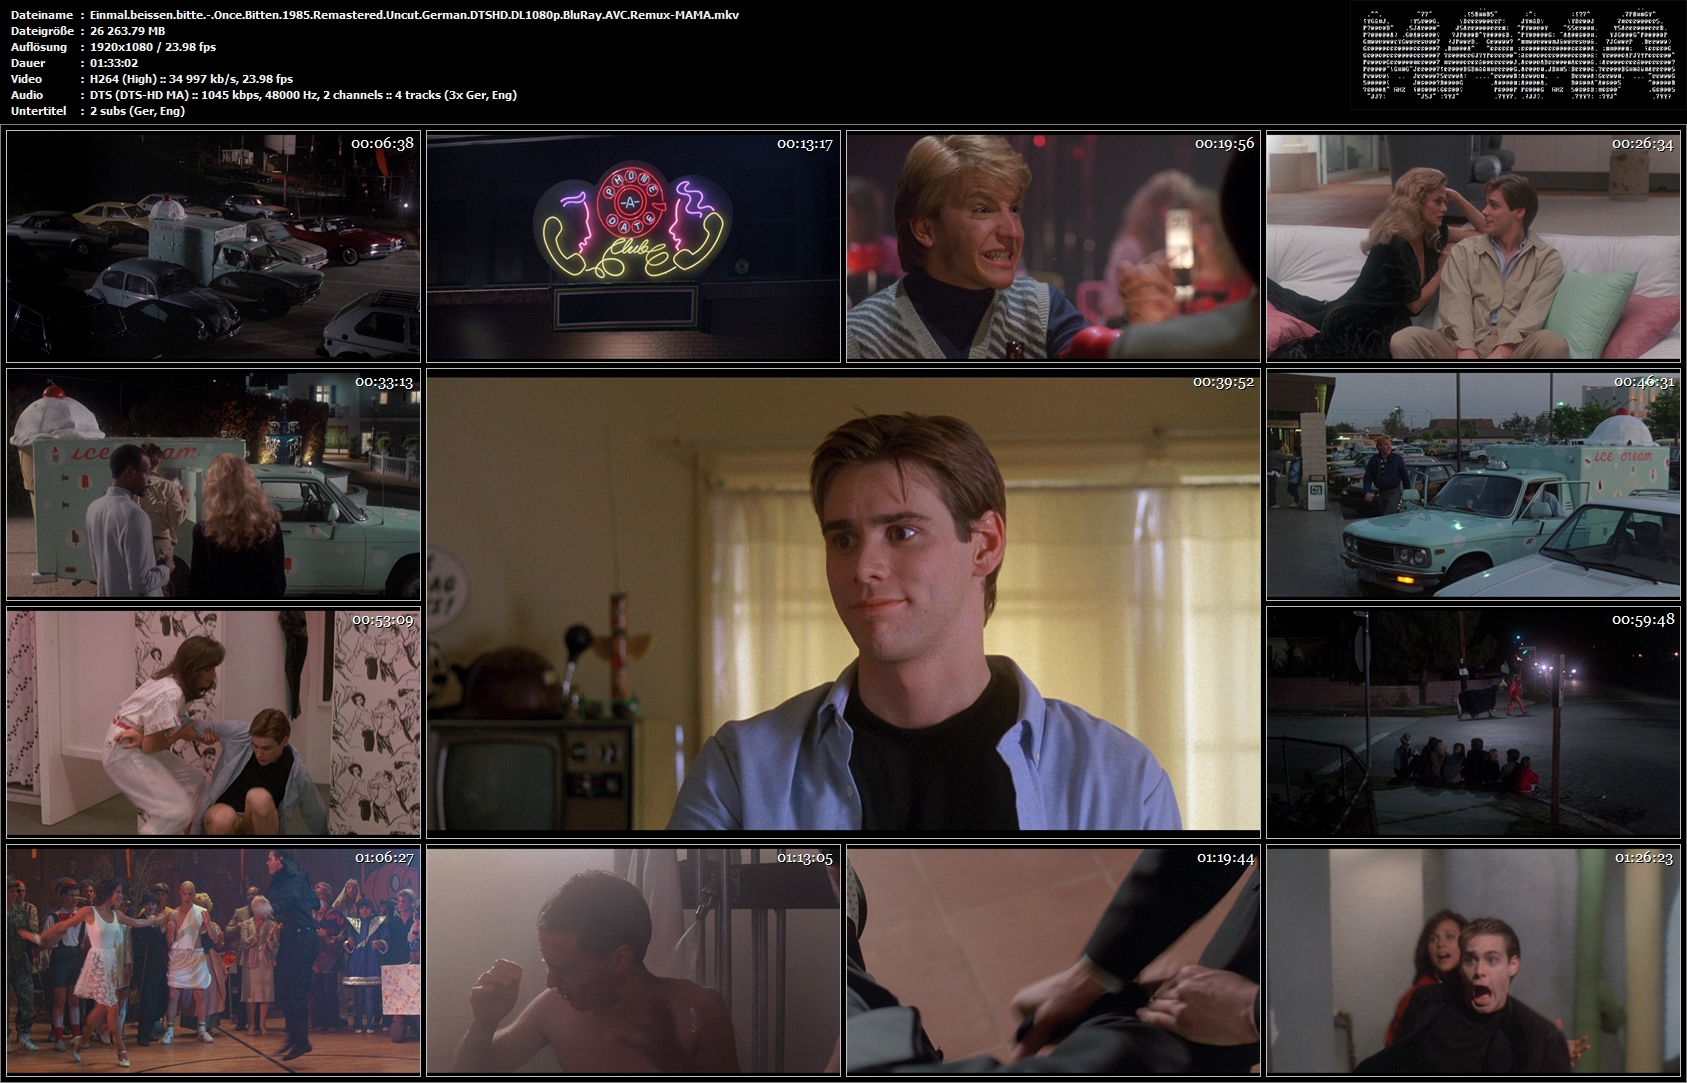Select the .mkv file name text
The image size is (1687, 1083).
click(x=414, y=15)
